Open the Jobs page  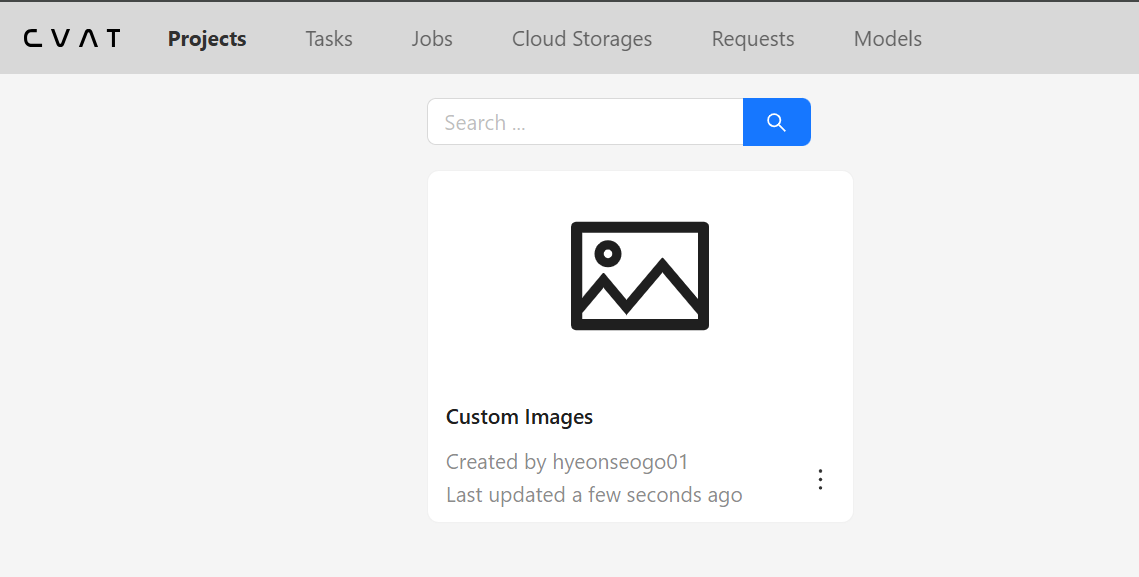click(x=432, y=39)
